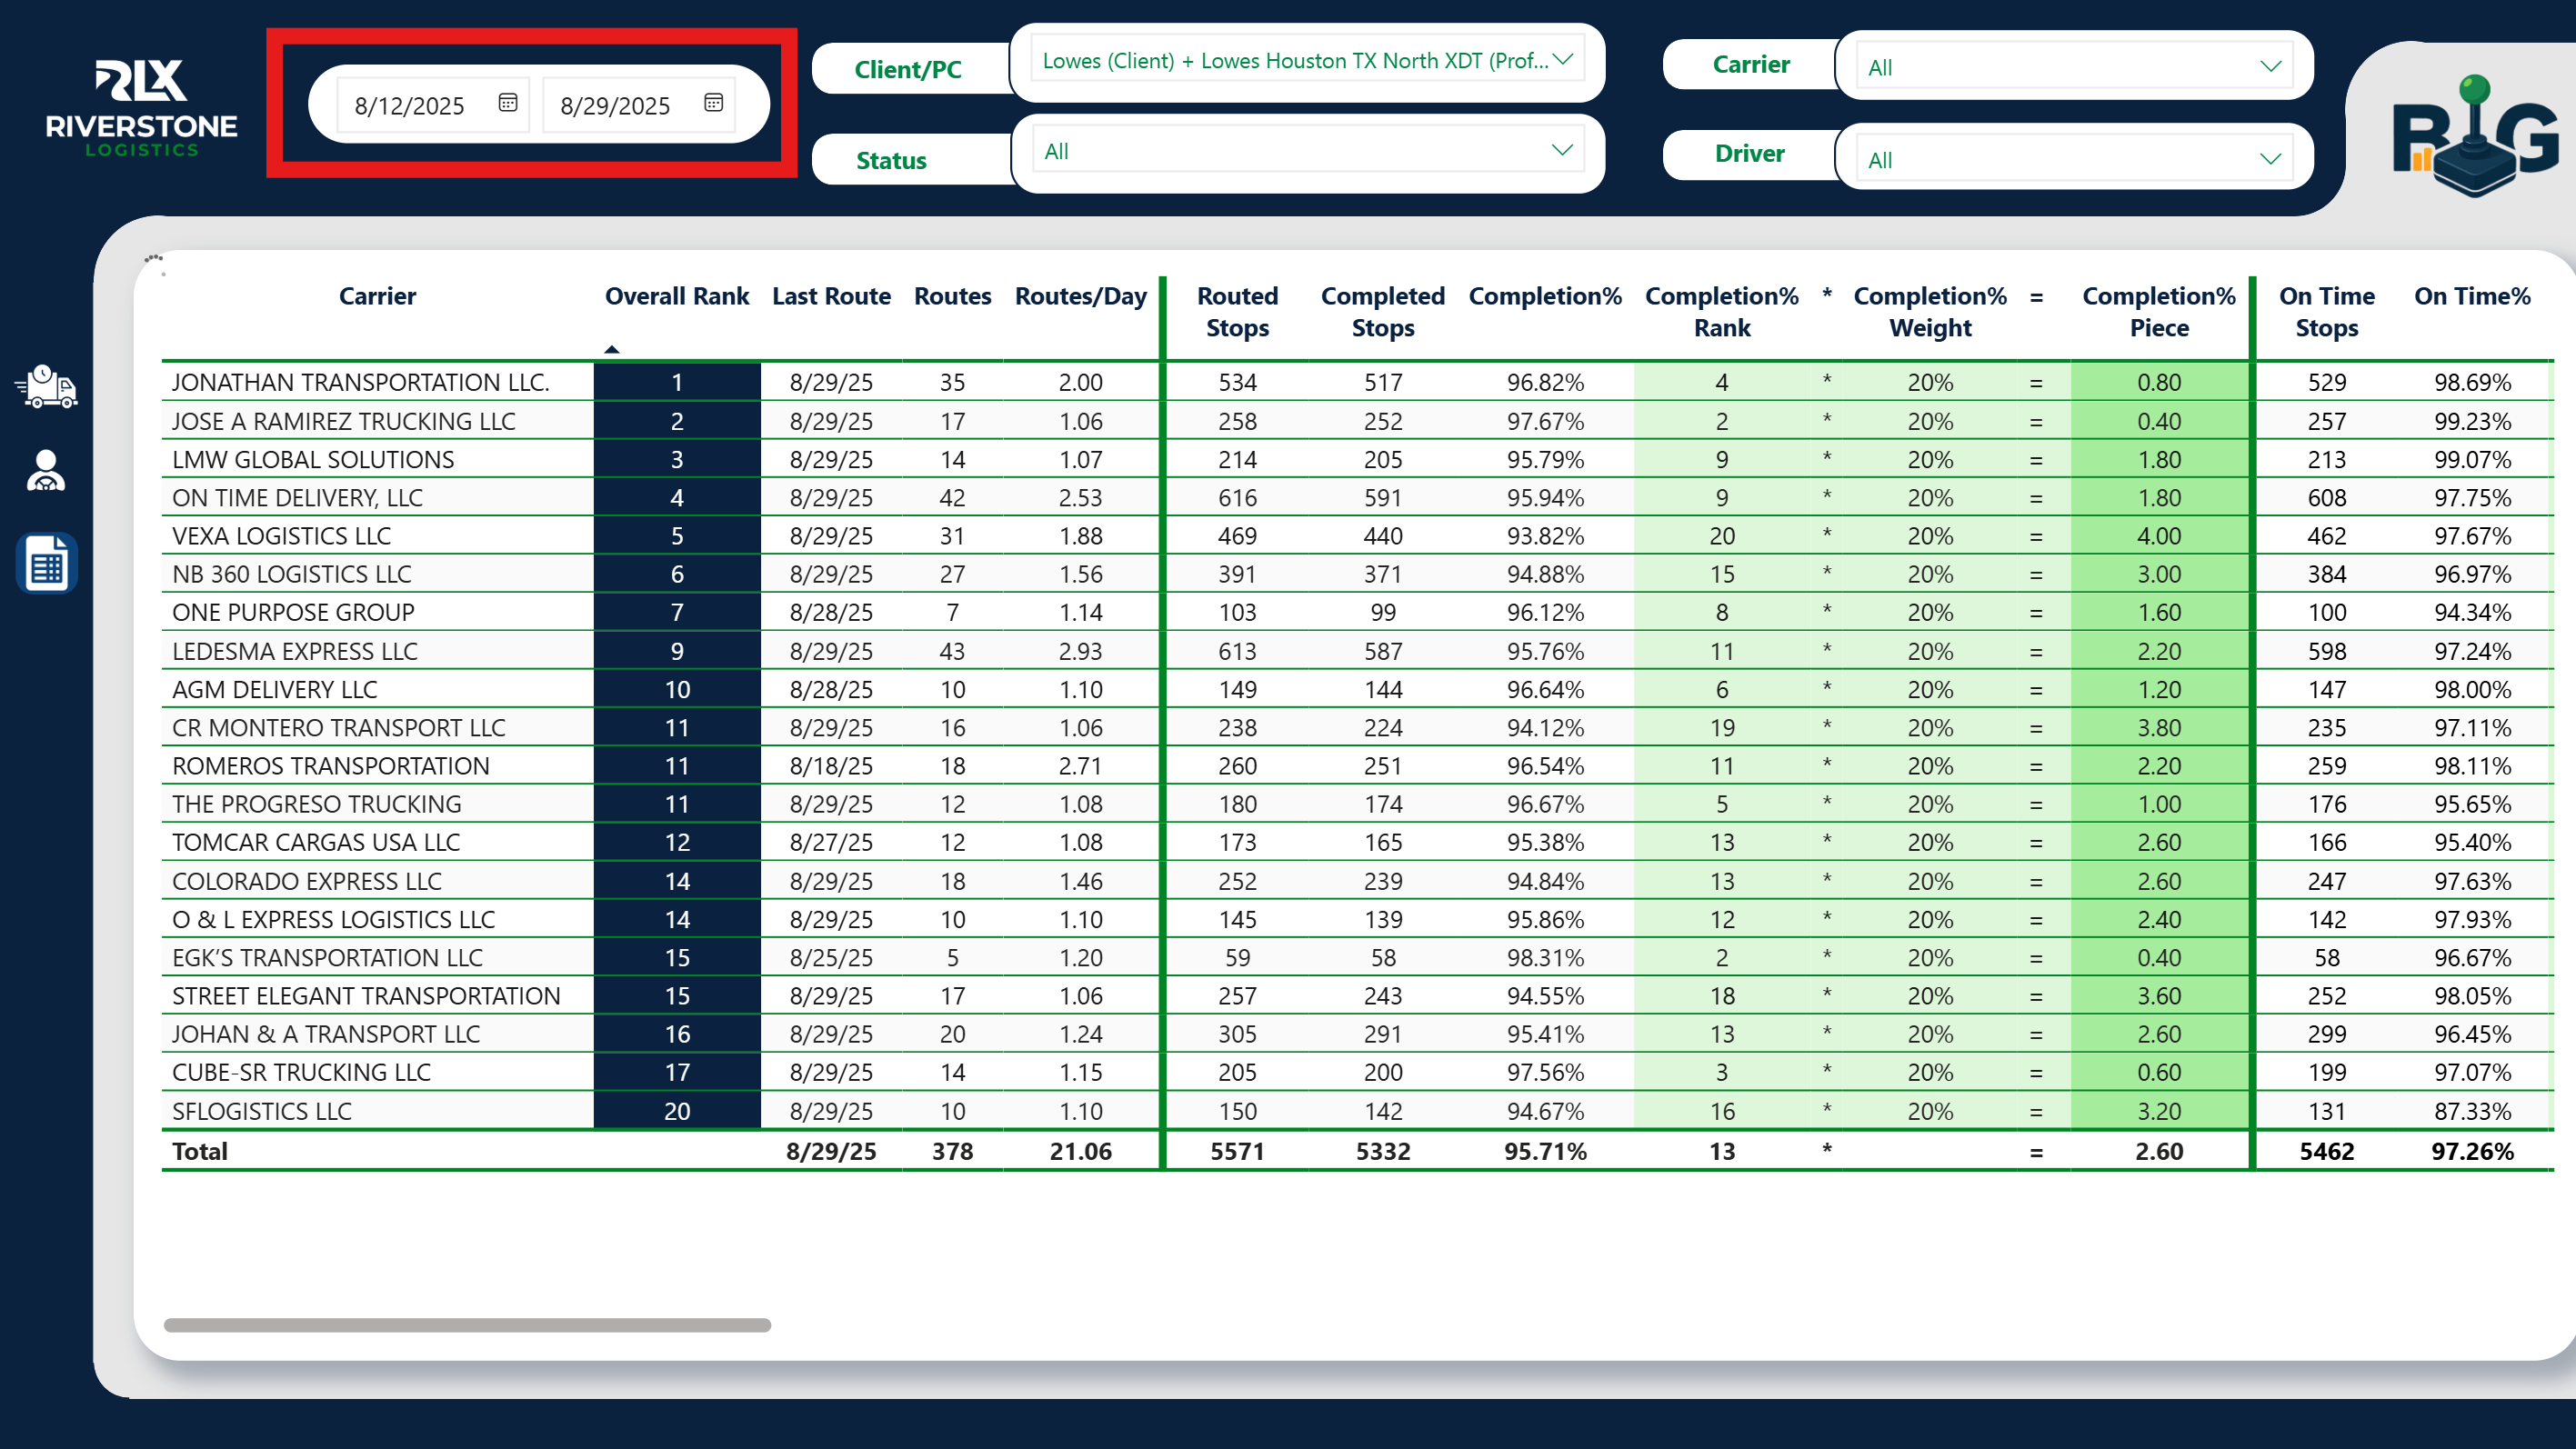Open the driver person page icon
The width and height of the screenshot is (2576, 1449).
(46, 471)
